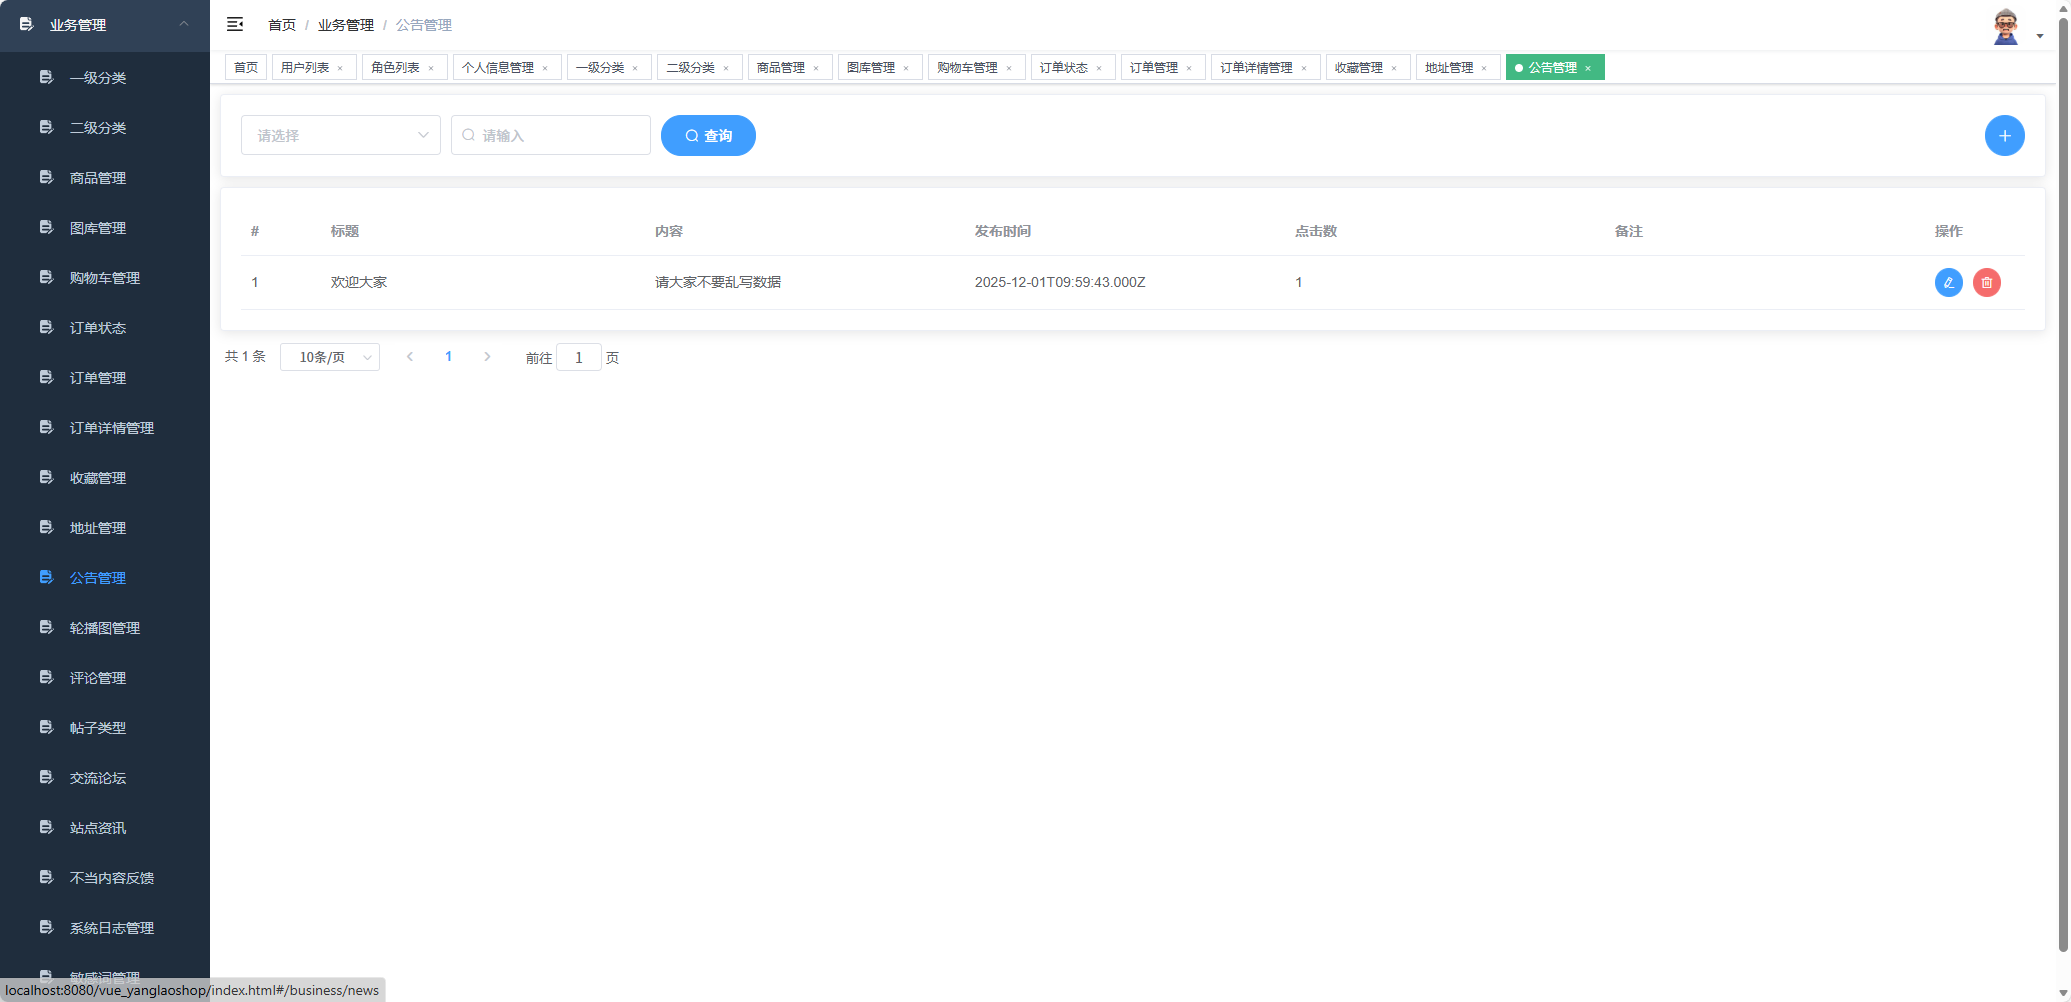Image resolution: width=2071 pixels, height=1002 pixels.
Task: Click the document icon beside 图库管理 in sidebar
Action: (46, 227)
